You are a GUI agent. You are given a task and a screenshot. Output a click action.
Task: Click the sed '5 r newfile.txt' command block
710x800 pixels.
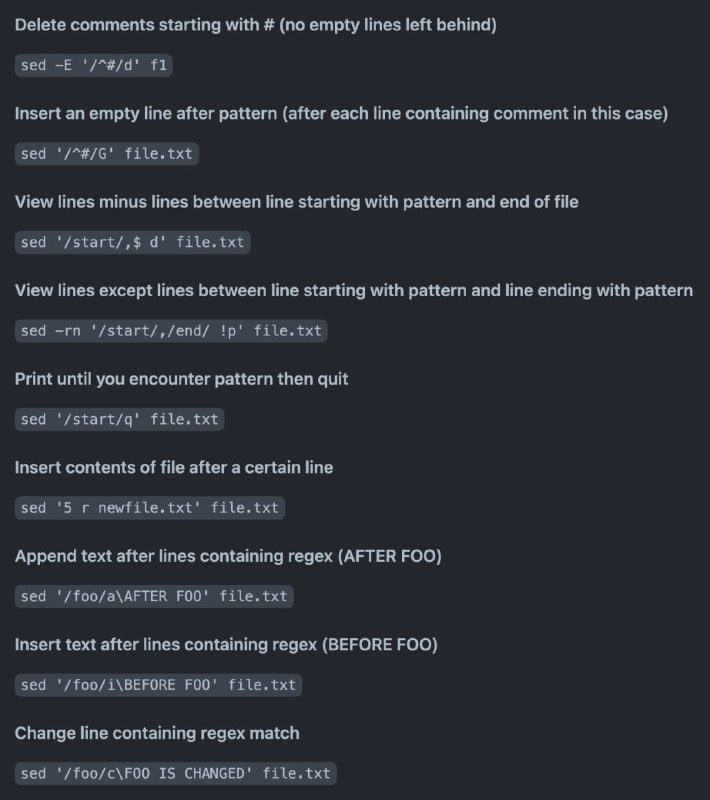point(150,508)
